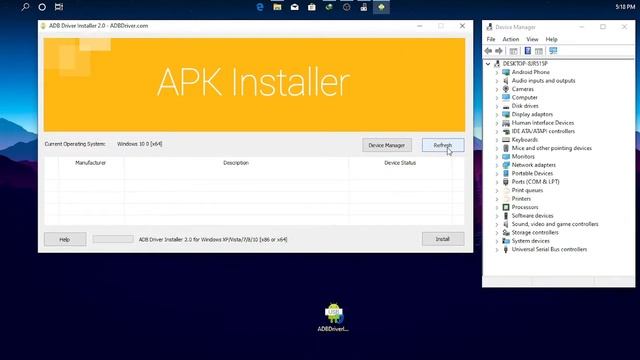The width and height of the screenshot is (640, 360).
Task: Click the APK Installer banner image
Action: point(254,85)
